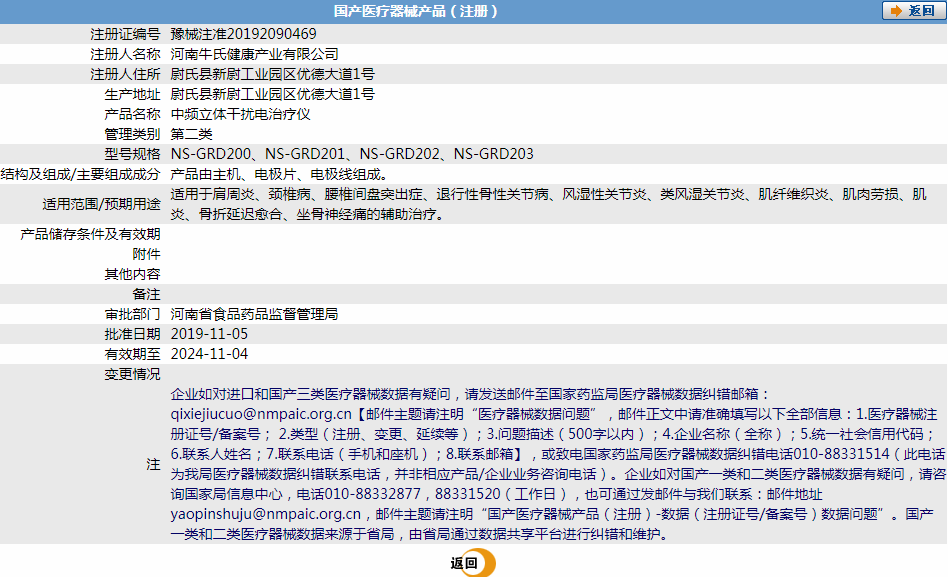
Task: Click the orange arrow icon in top 返回 button
Action: tap(897, 11)
